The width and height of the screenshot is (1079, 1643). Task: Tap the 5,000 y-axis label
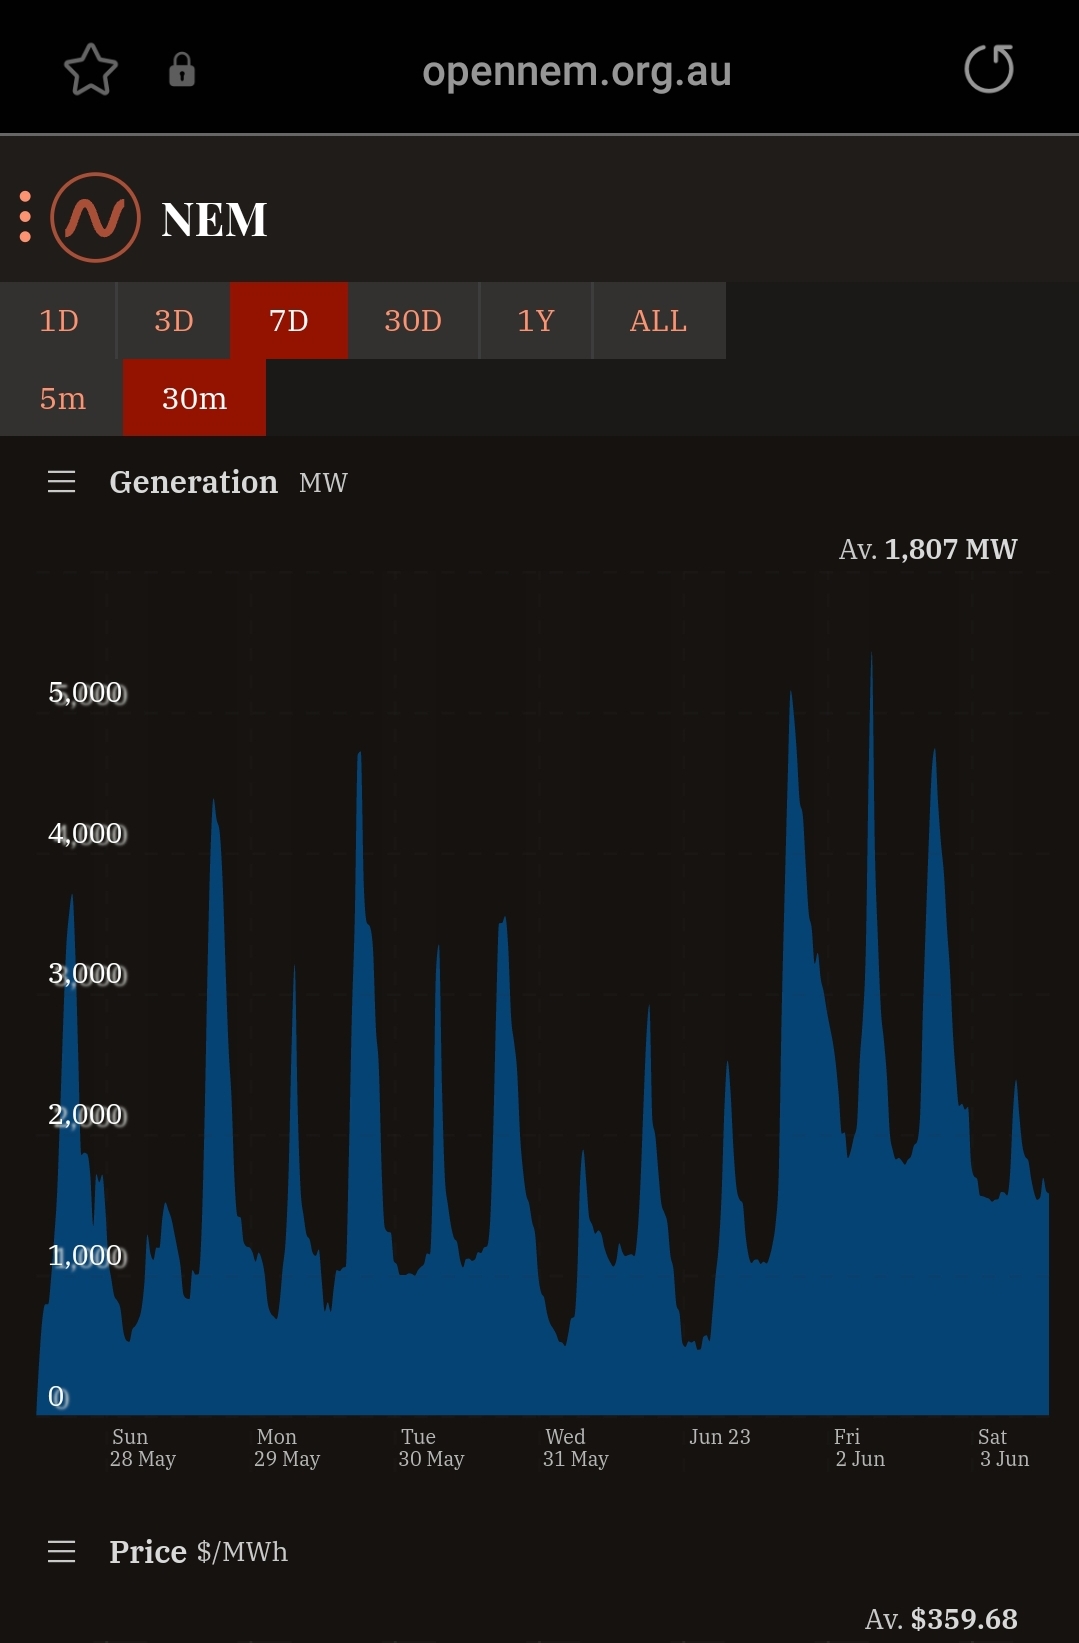86,692
